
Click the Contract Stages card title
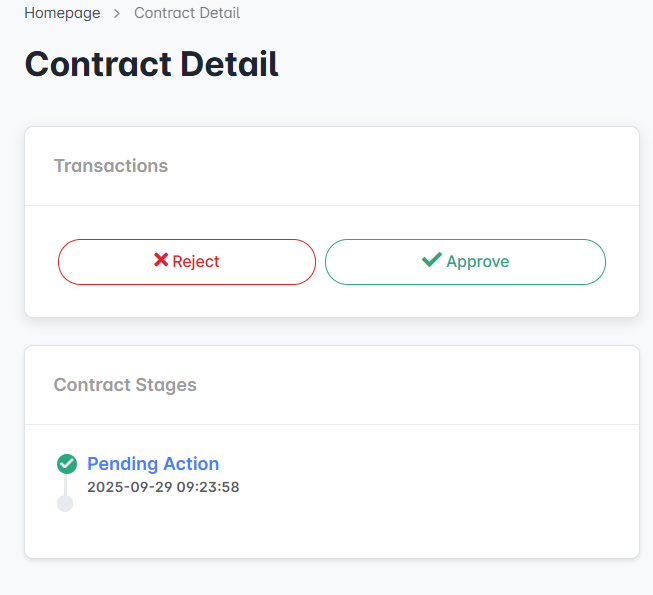coord(125,385)
